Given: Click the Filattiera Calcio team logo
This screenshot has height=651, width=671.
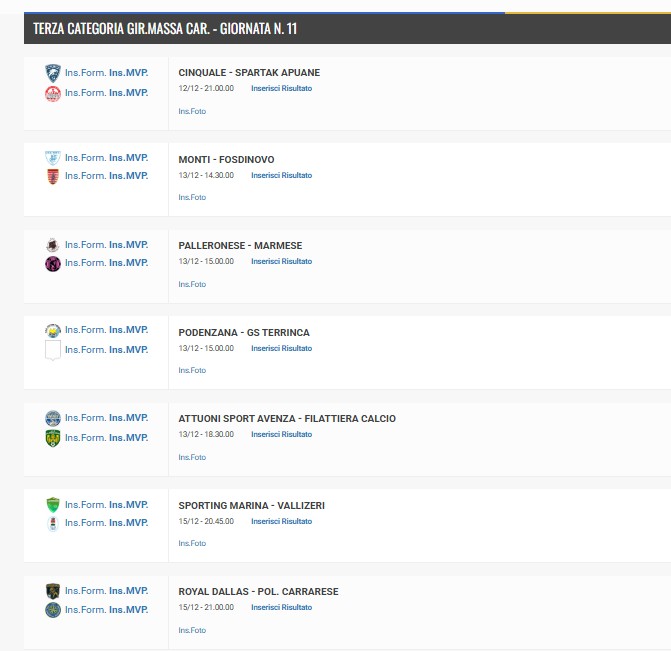Looking at the screenshot, I should coord(53,438).
